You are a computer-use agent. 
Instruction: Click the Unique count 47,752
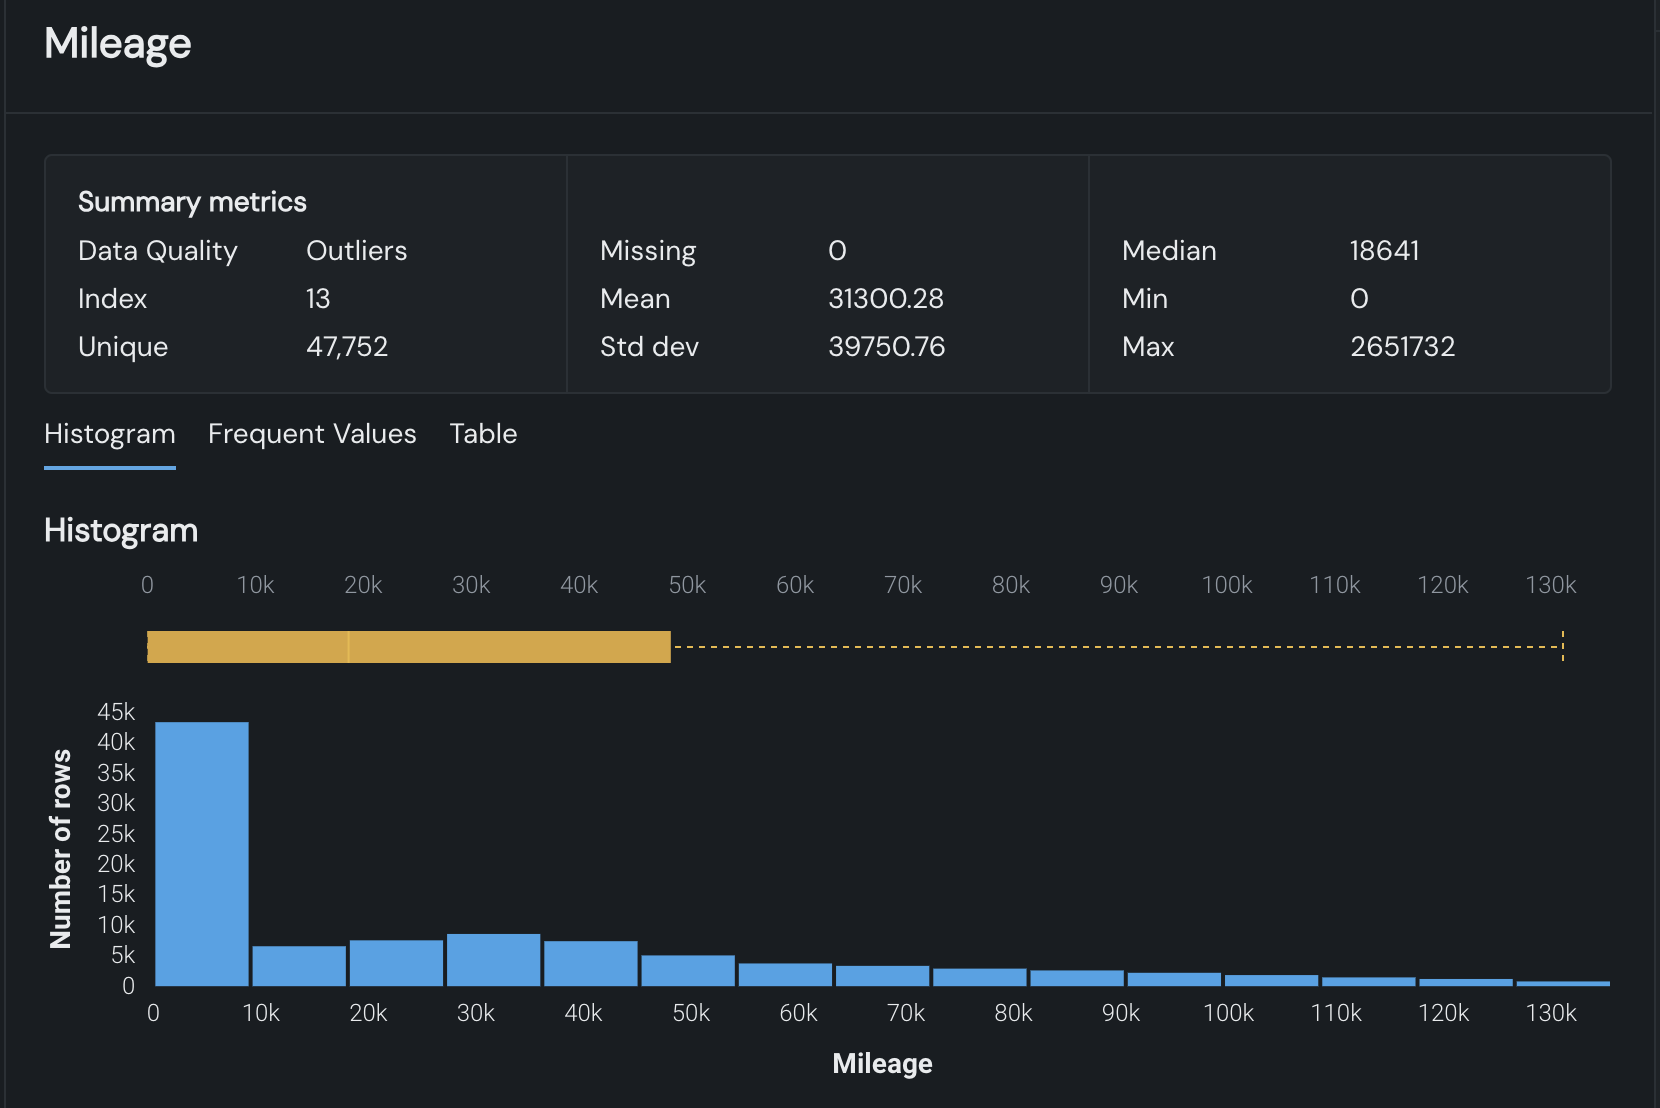click(347, 347)
